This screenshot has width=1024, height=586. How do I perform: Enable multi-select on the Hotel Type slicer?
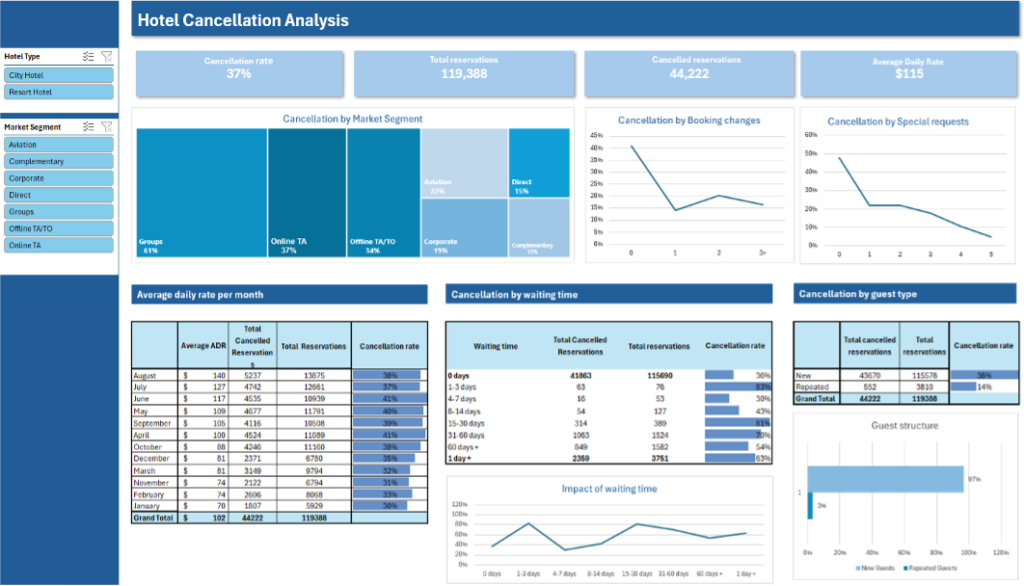pos(88,56)
